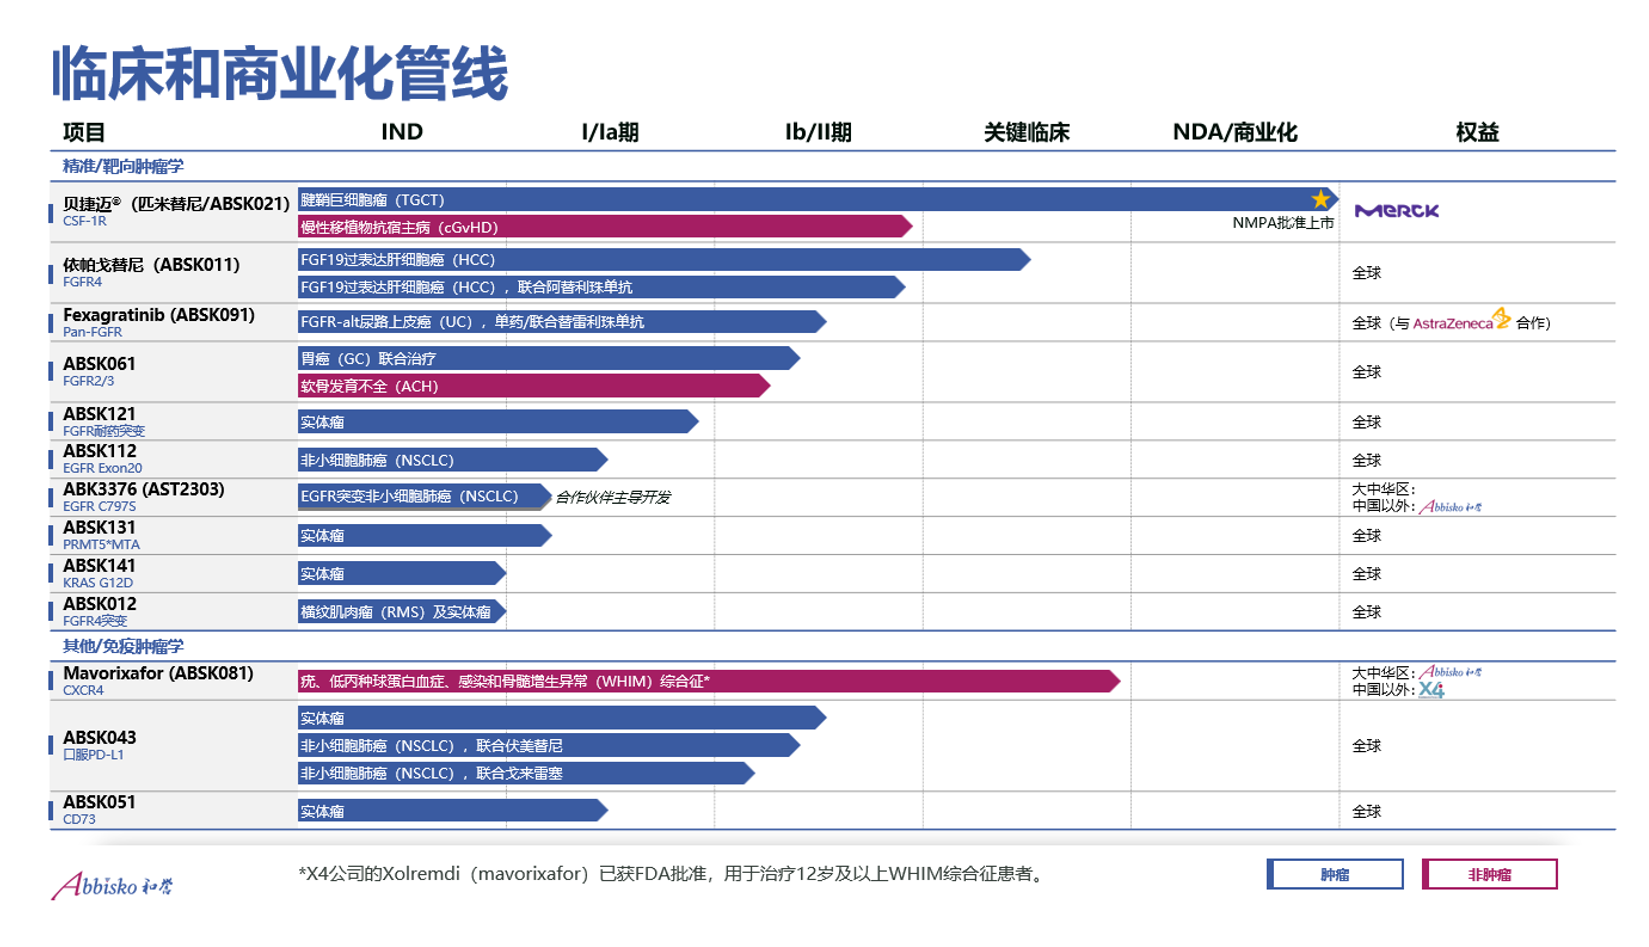Click the X4 logo in the Mavorixafor row
The width and height of the screenshot is (1649, 947).
[1431, 690]
